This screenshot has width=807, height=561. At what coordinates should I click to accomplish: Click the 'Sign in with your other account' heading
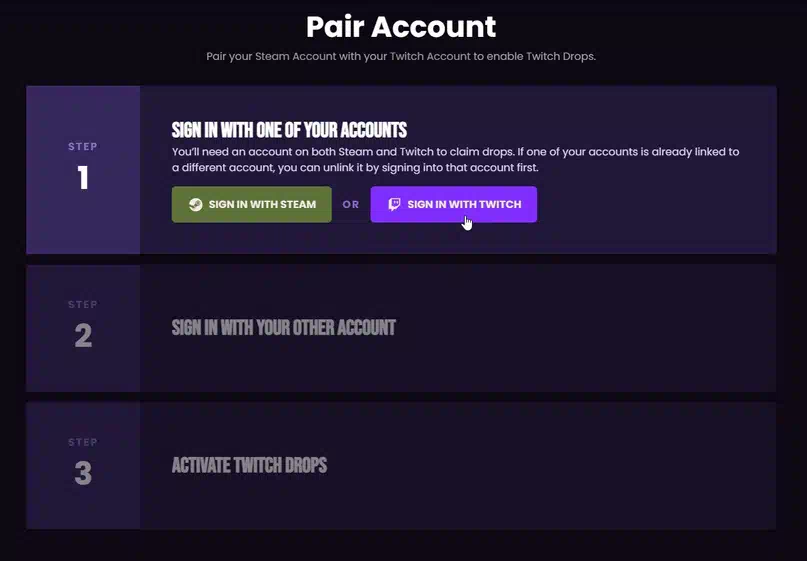click(284, 328)
